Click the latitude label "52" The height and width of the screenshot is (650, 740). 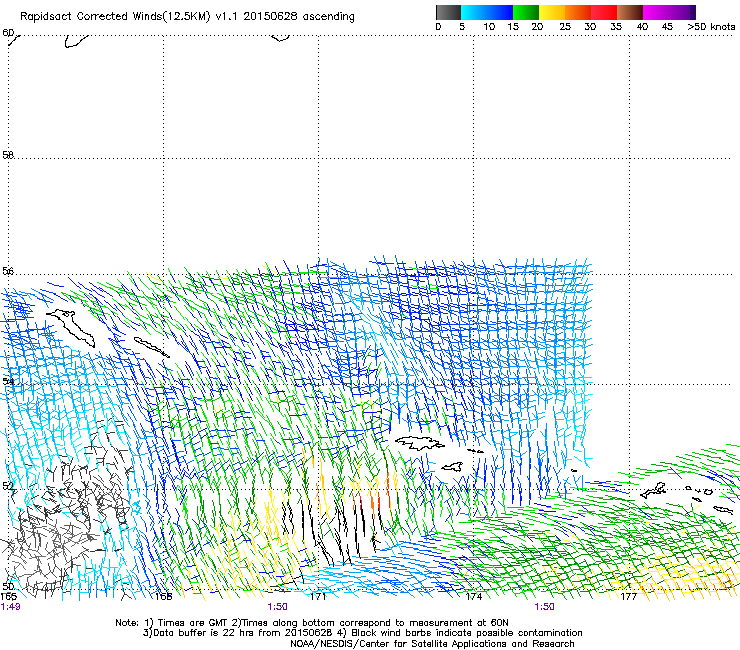tap(8, 486)
